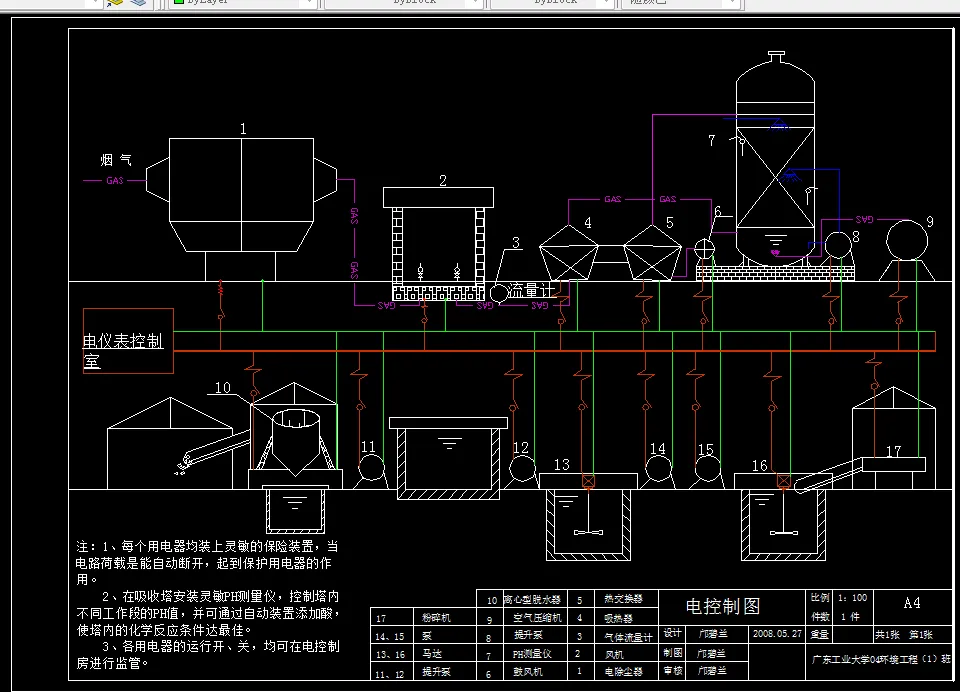Select the 马达 cell in parts list
Viewport: 960px width, 692px height.
pyautogui.click(x=432, y=653)
